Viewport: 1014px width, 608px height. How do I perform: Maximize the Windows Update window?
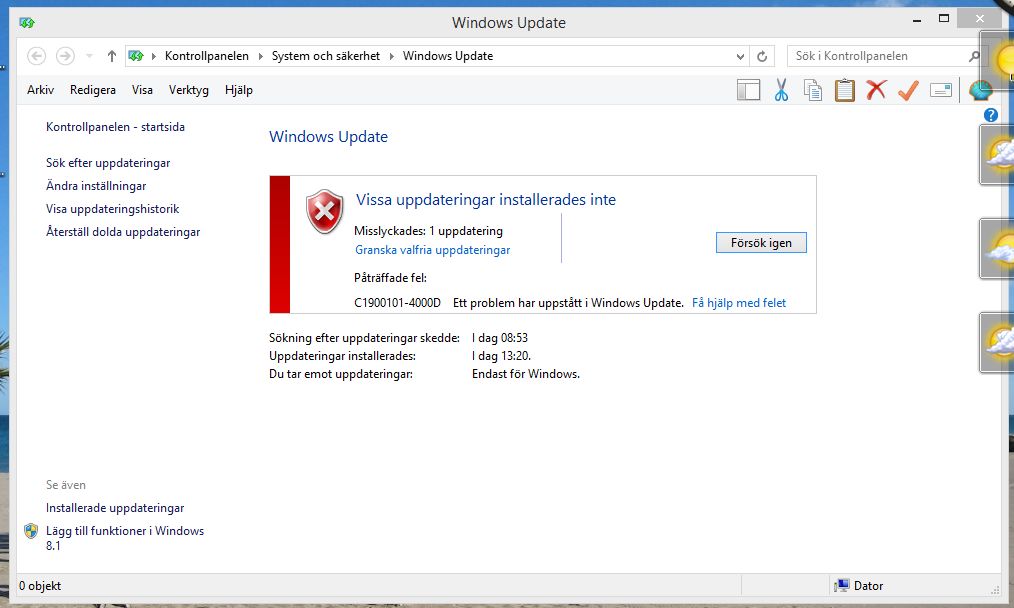click(x=944, y=19)
